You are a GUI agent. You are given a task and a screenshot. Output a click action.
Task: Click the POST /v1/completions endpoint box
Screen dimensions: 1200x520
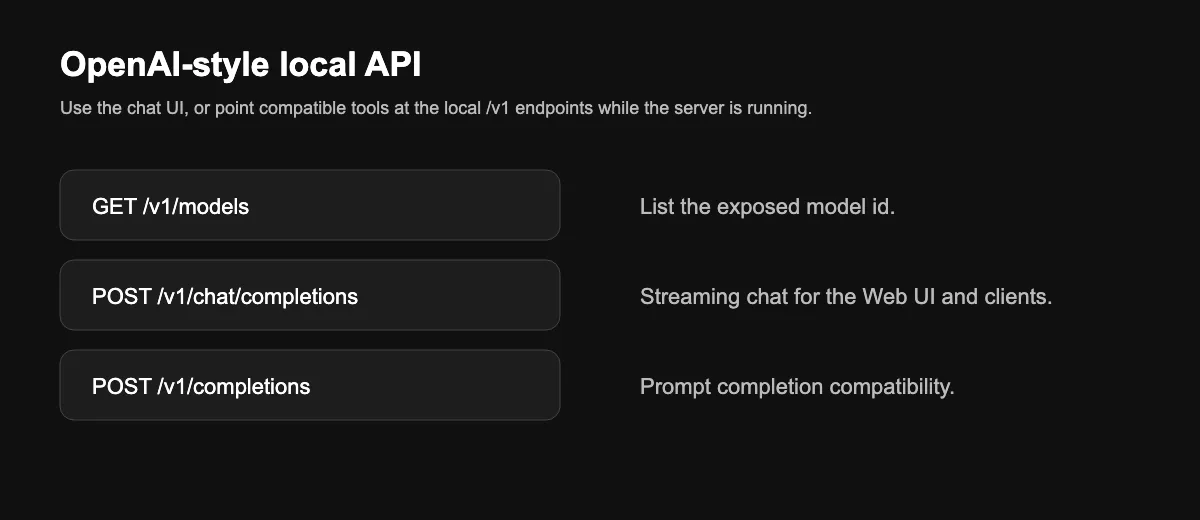[310, 385]
